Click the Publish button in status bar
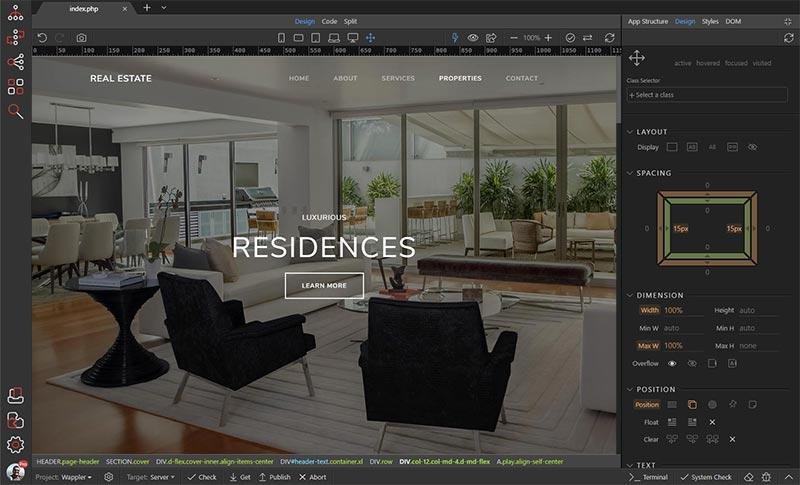The width and height of the screenshot is (800, 485). (274, 477)
